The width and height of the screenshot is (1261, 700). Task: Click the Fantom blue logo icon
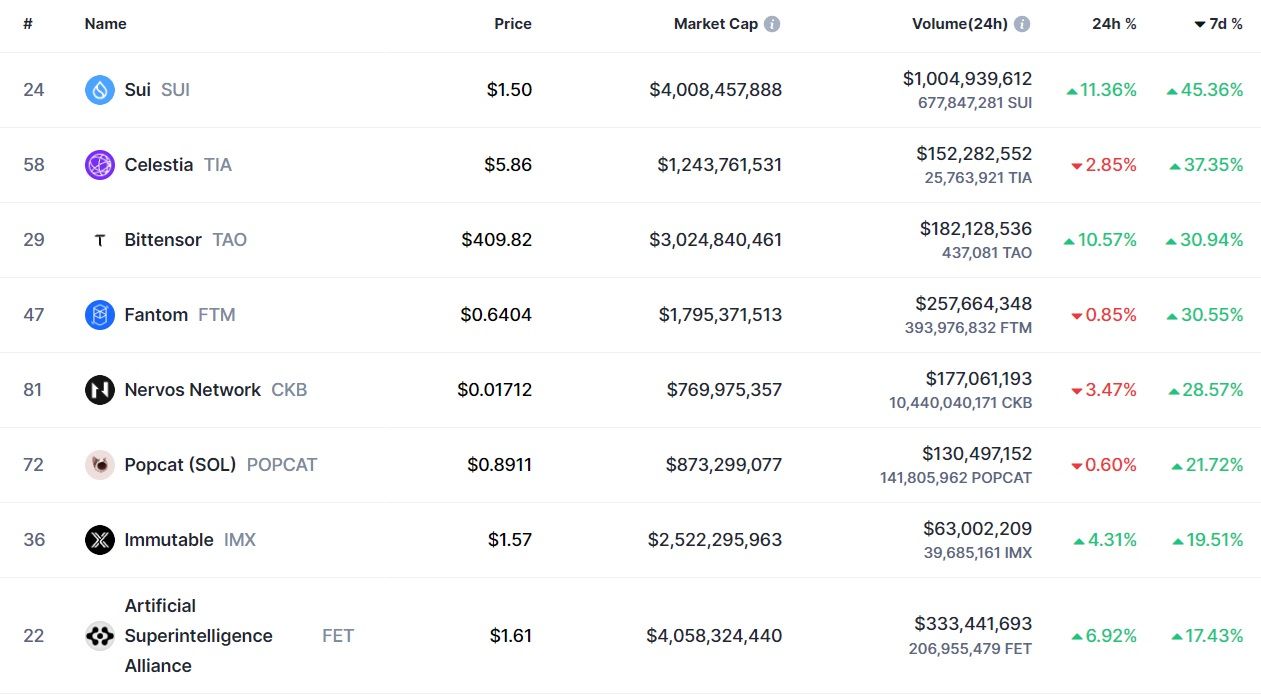[x=100, y=315]
